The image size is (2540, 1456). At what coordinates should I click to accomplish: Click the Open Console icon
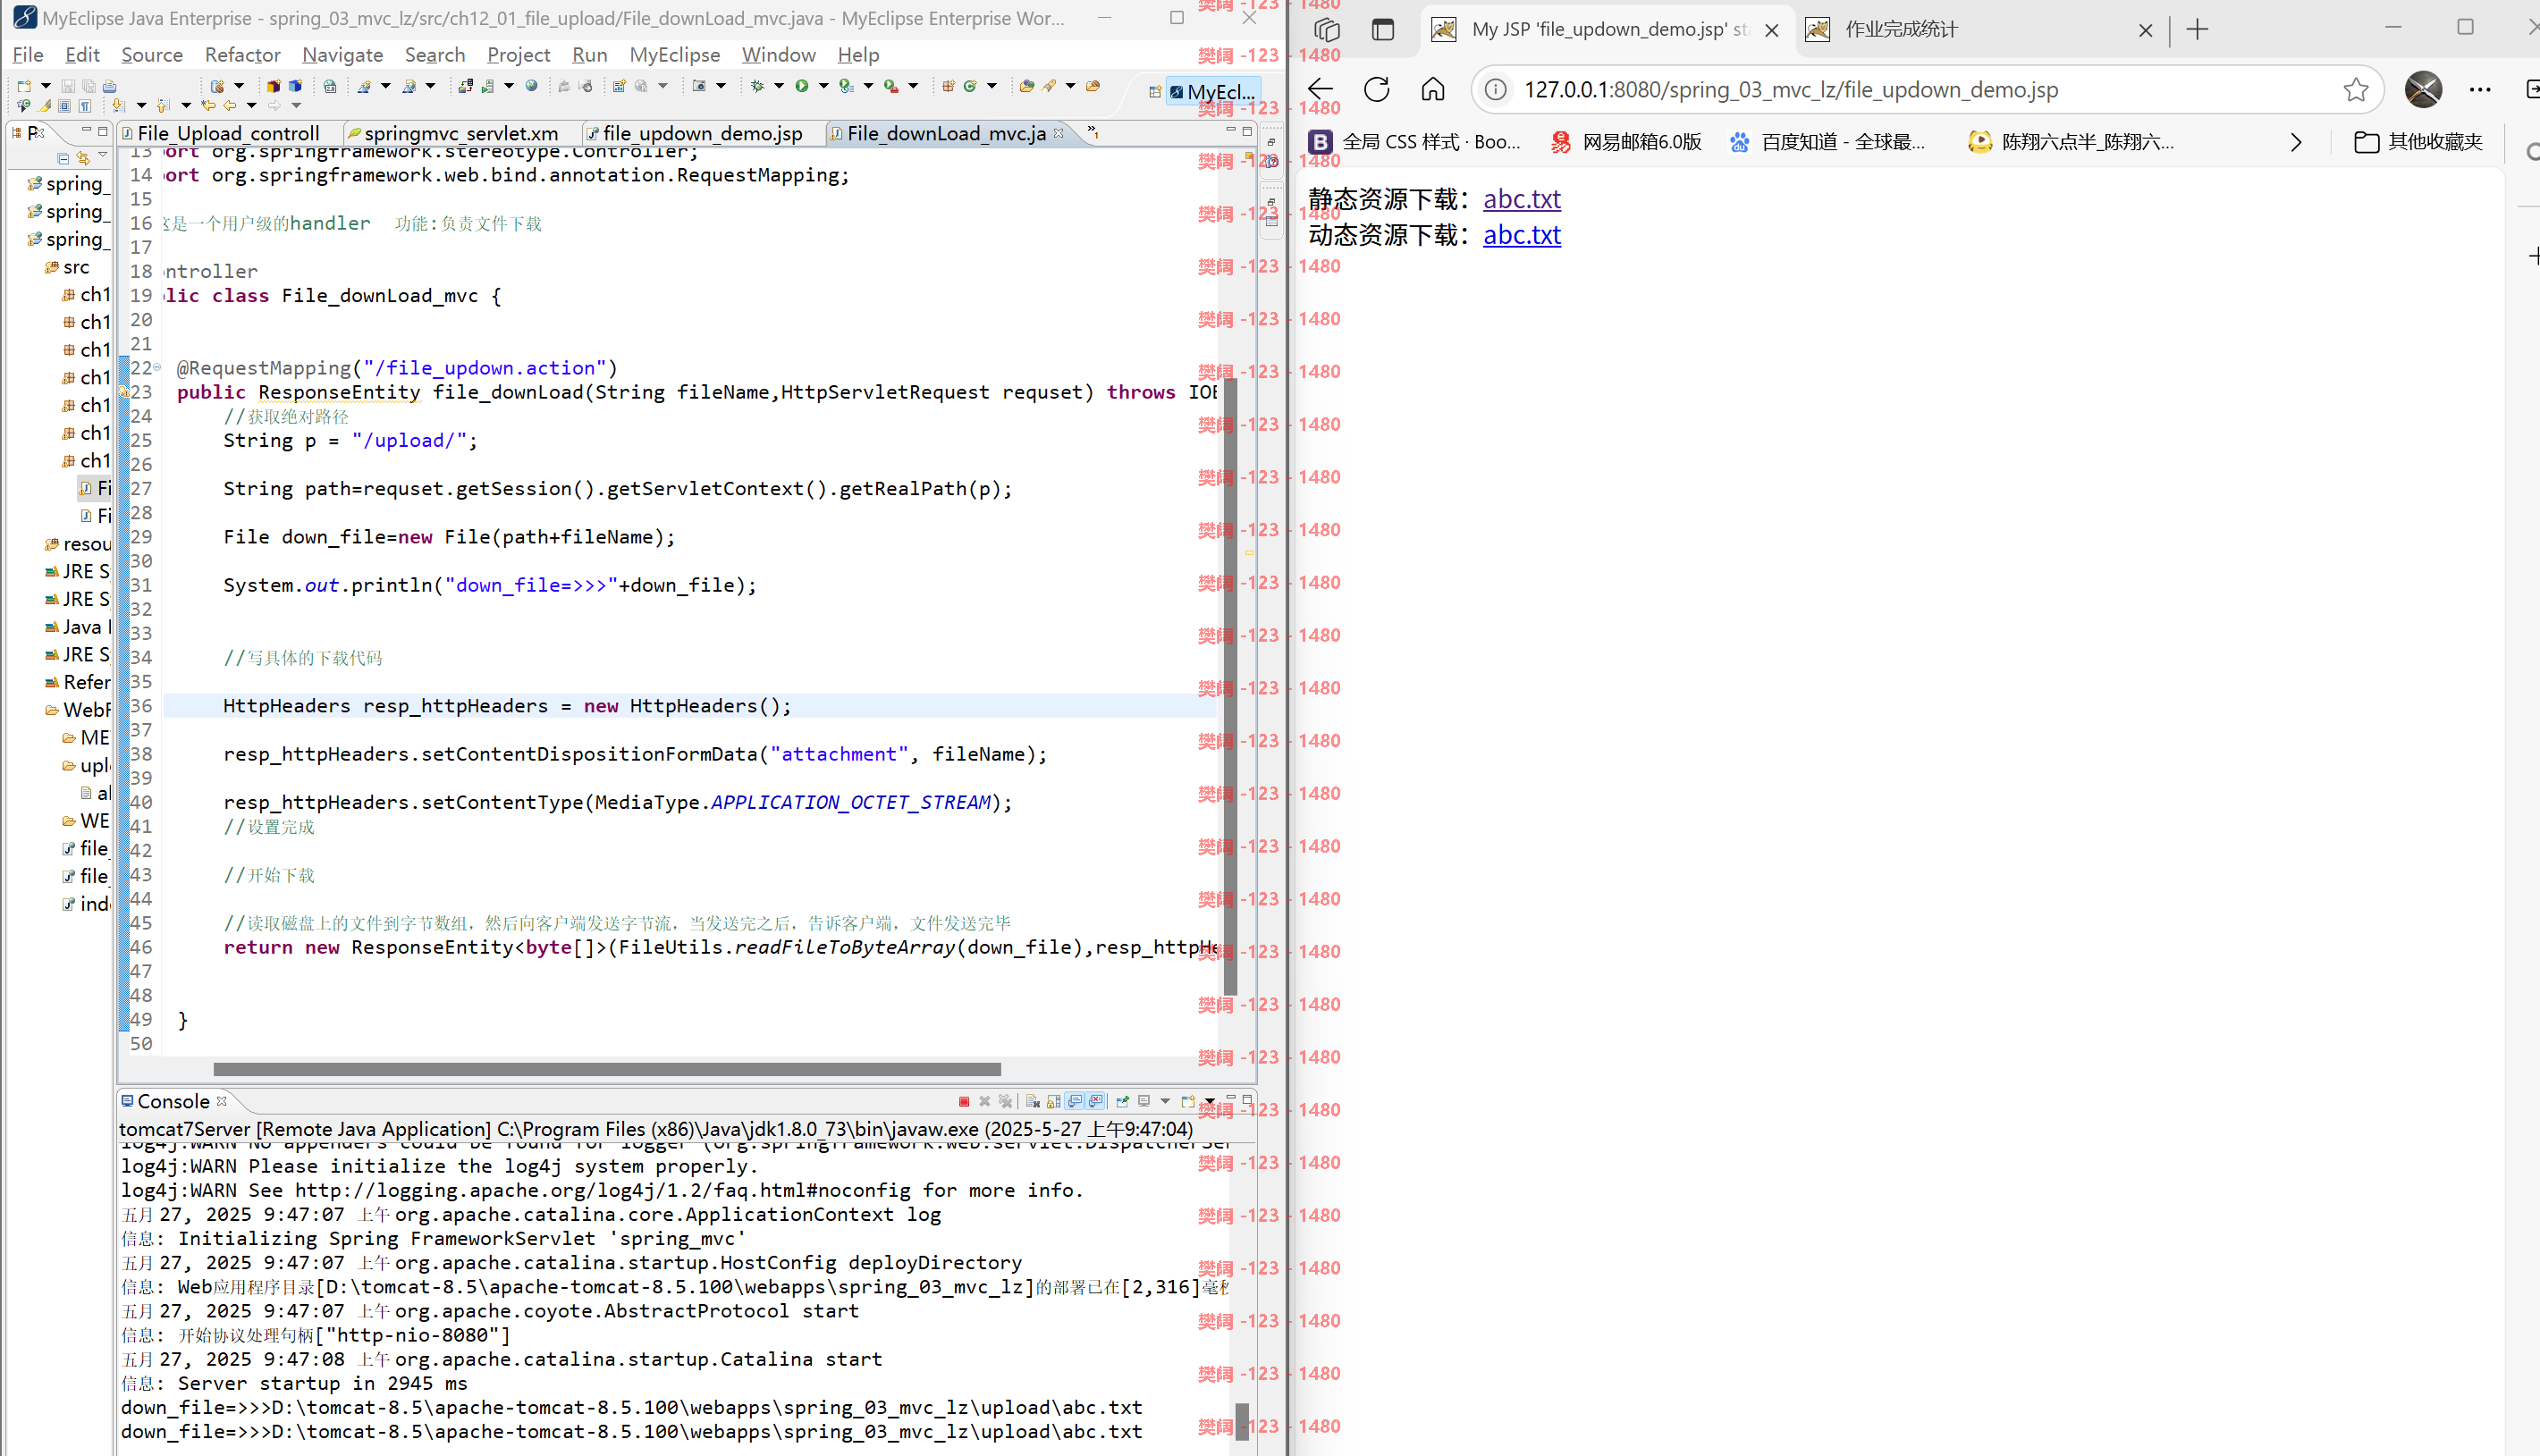pyautogui.click(x=1188, y=1101)
